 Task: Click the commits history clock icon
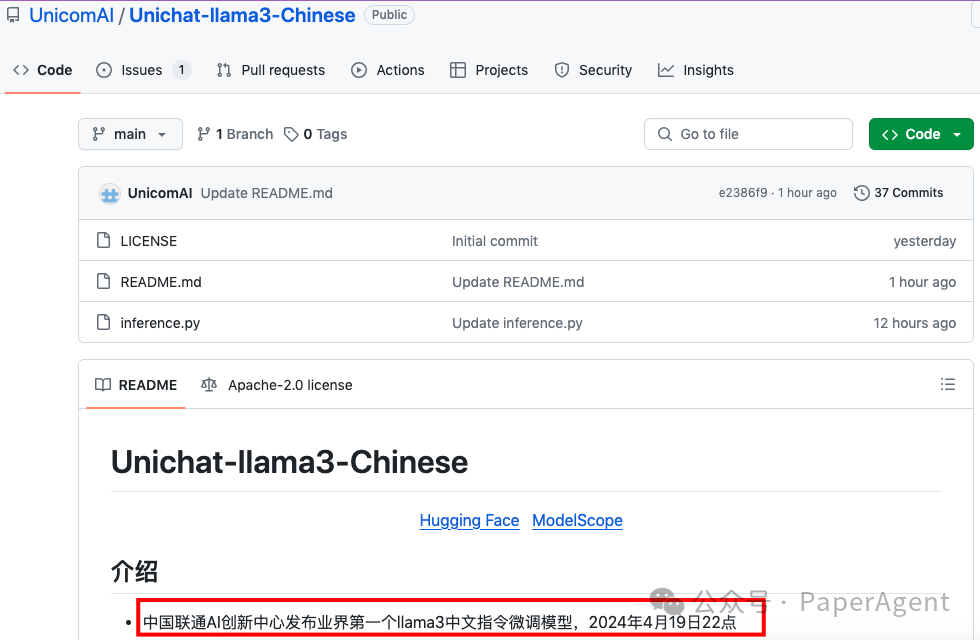861,192
